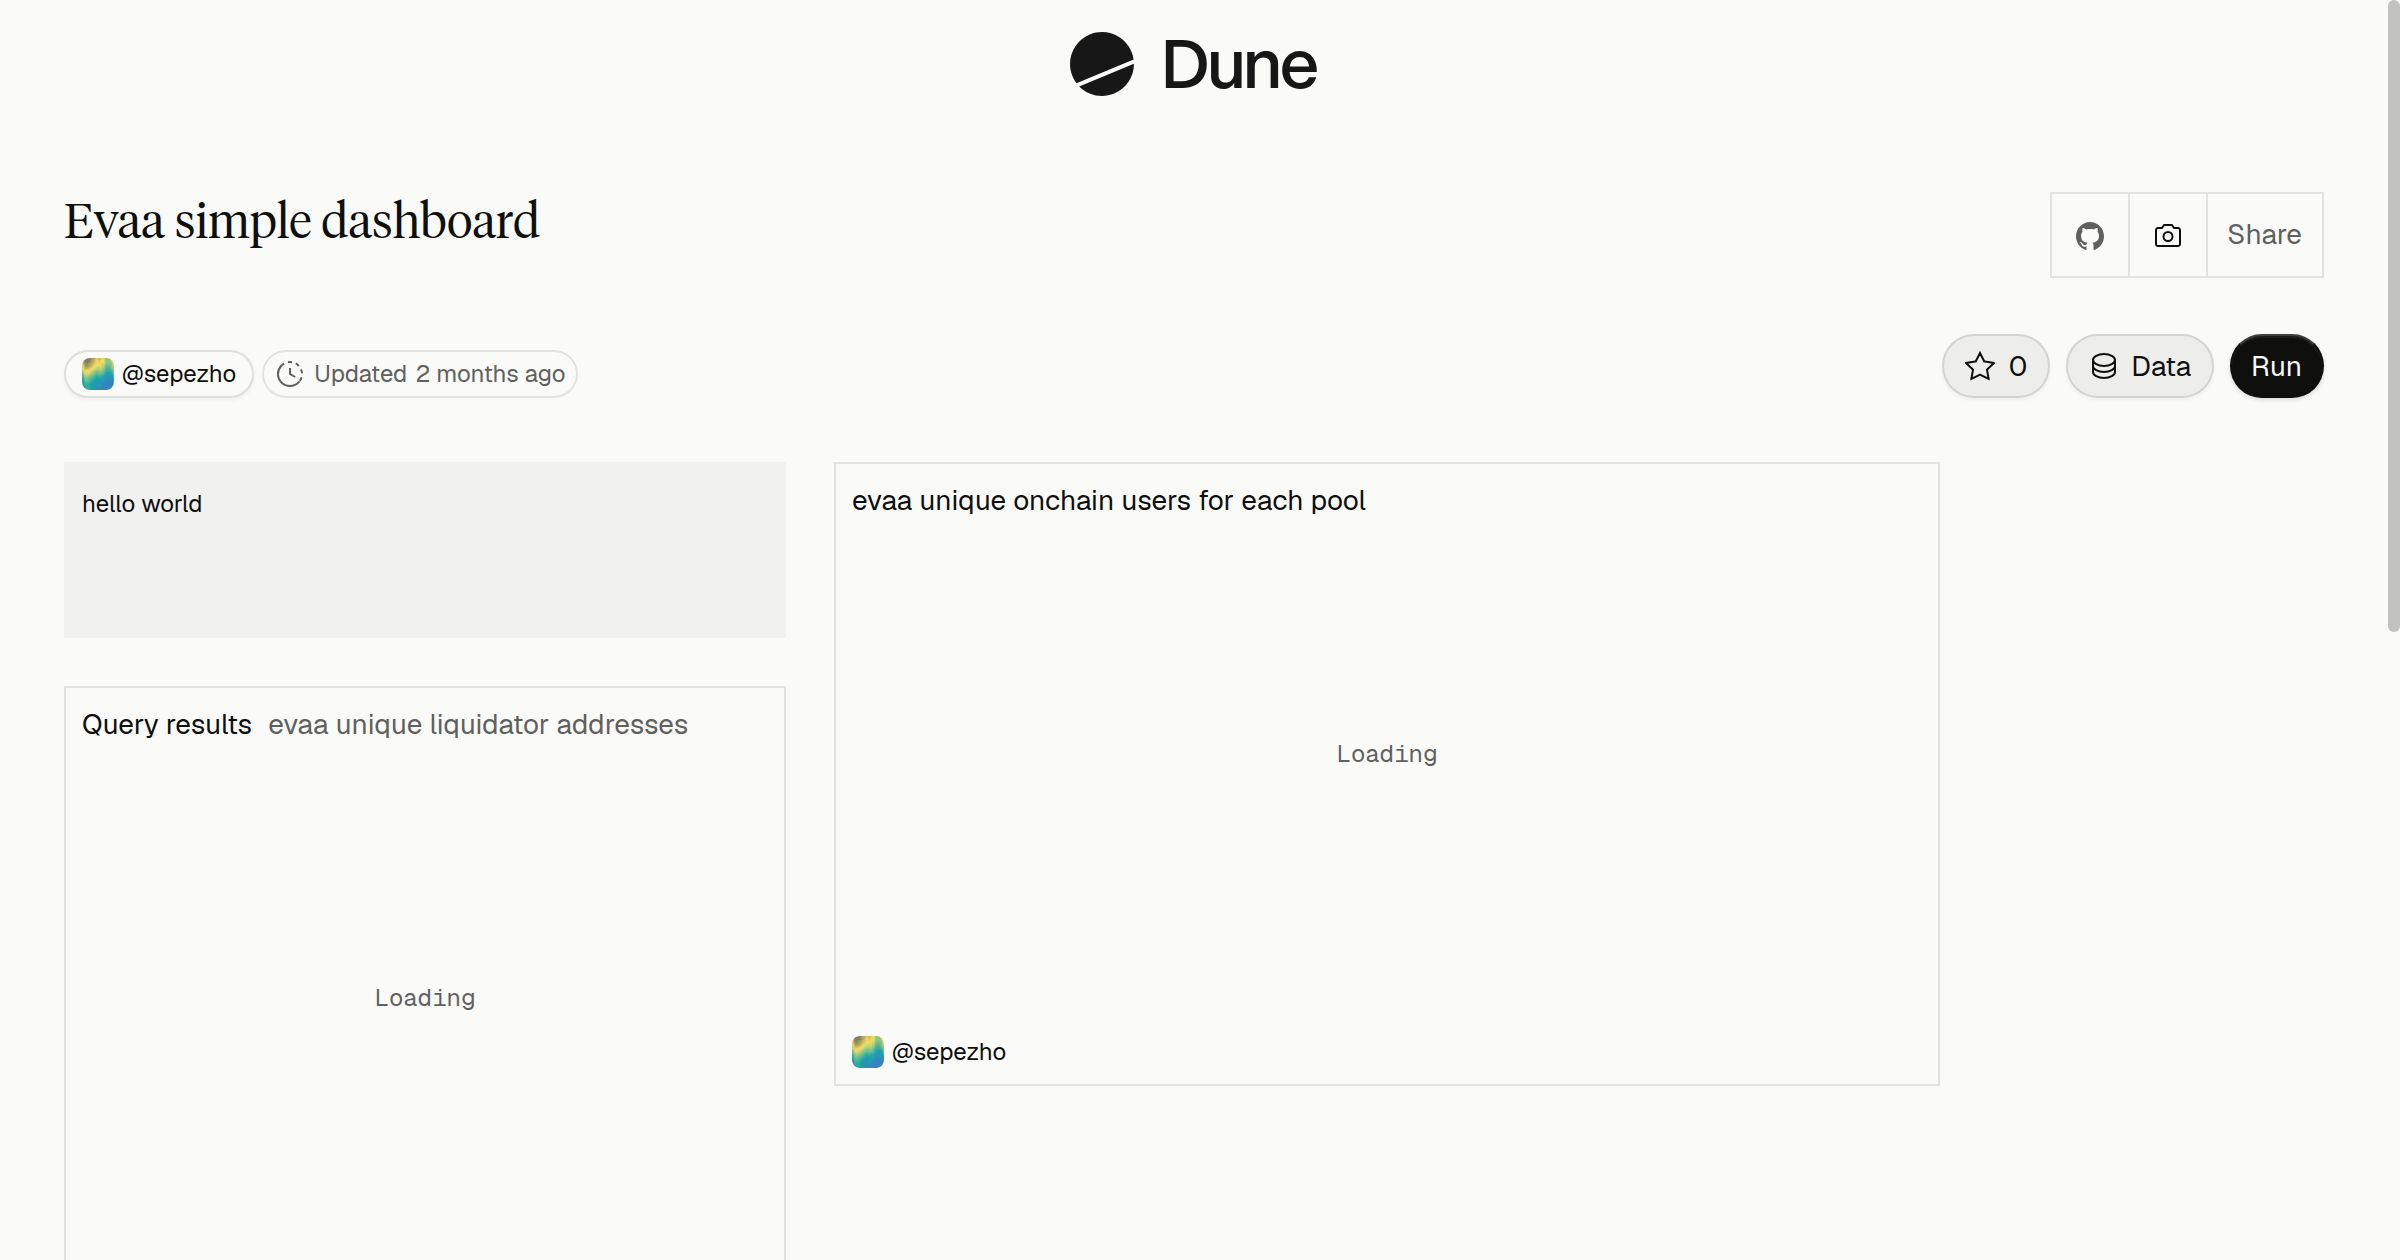Image resolution: width=2400 pixels, height=1260 pixels.
Task: Open 'evaa unique liquidator addresses' query link
Action: click(478, 725)
